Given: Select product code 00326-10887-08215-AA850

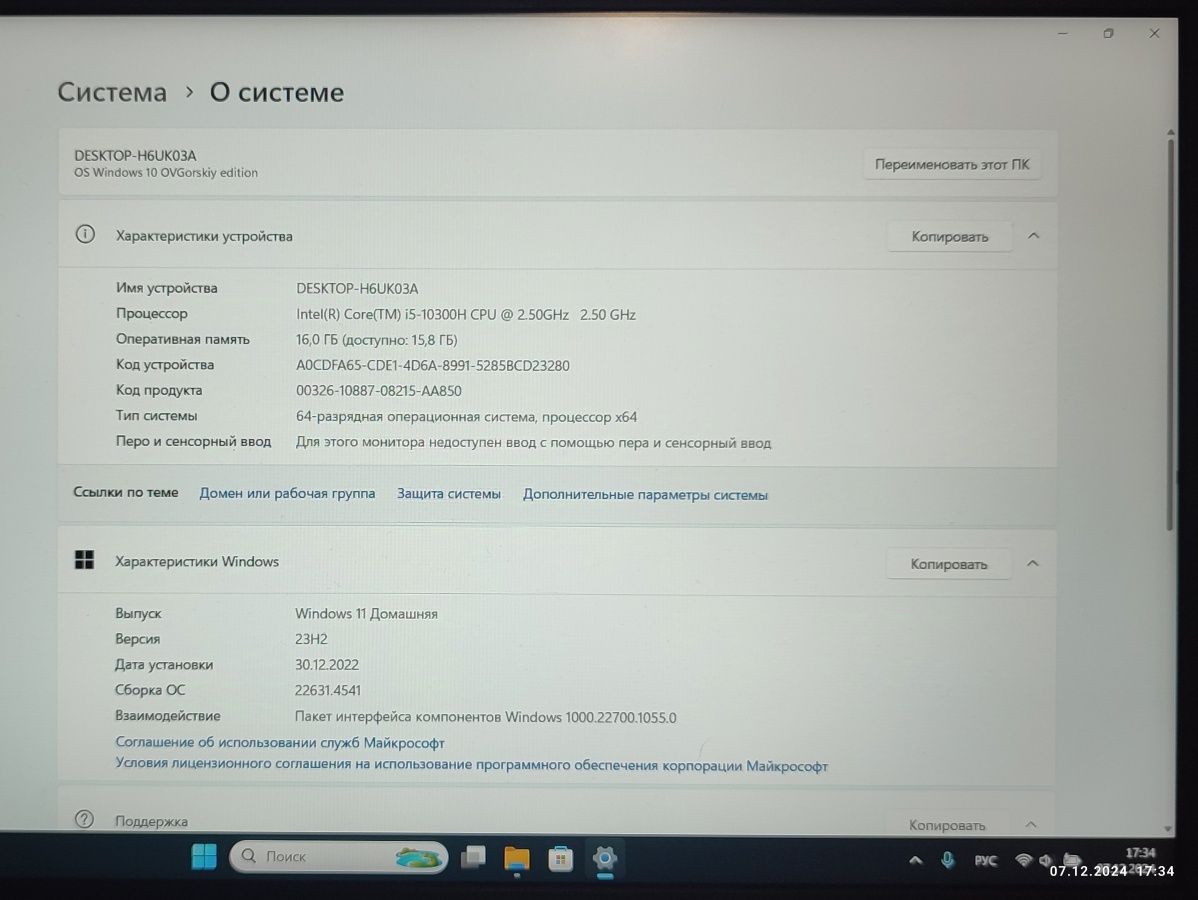Looking at the screenshot, I should point(379,391).
